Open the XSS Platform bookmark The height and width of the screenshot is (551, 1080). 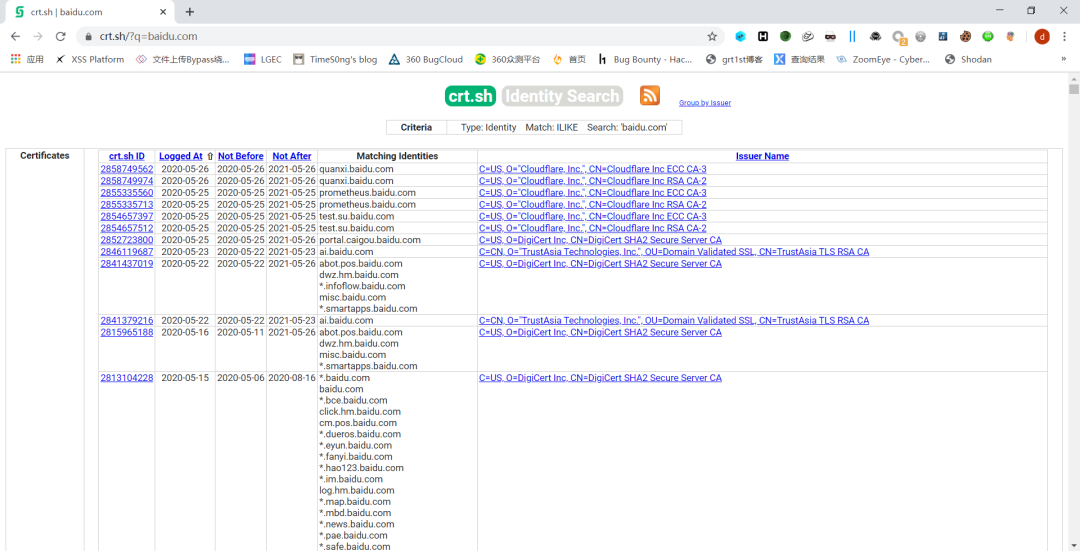(90, 59)
